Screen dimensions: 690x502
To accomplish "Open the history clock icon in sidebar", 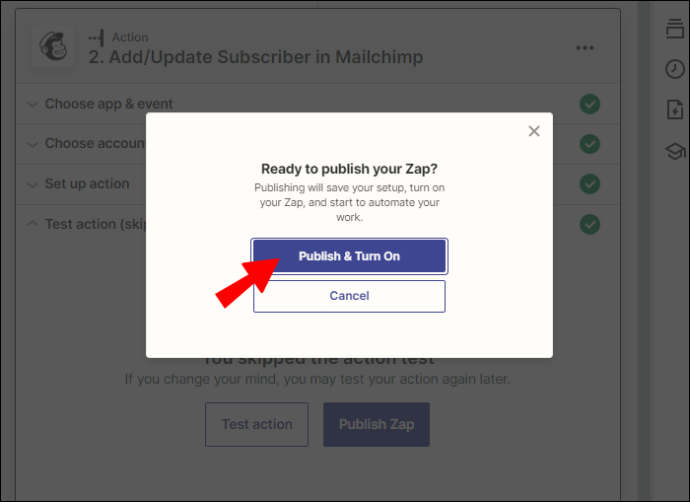I will [x=675, y=69].
